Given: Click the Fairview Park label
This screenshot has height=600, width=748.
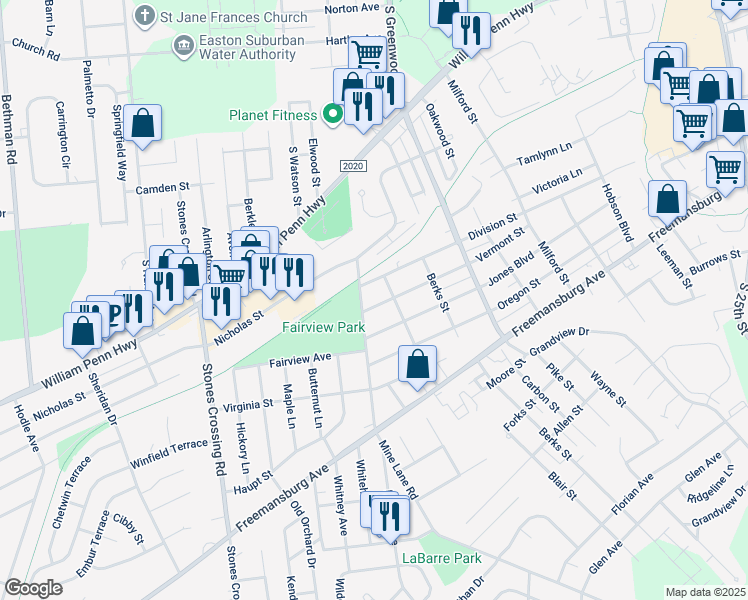Looking at the screenshot, I should pos(323,327).
